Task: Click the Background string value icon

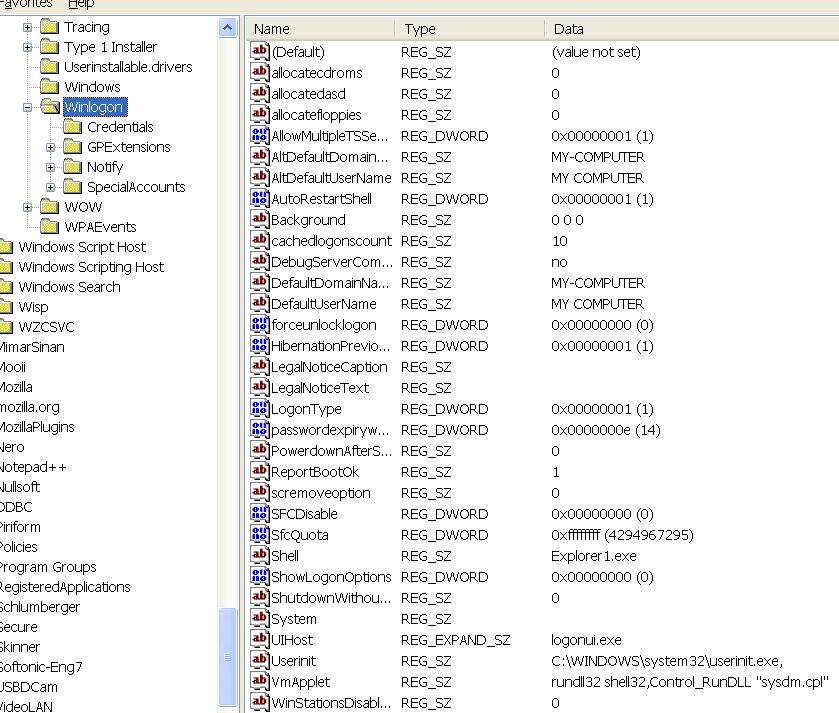Action: tap(260, 219)
